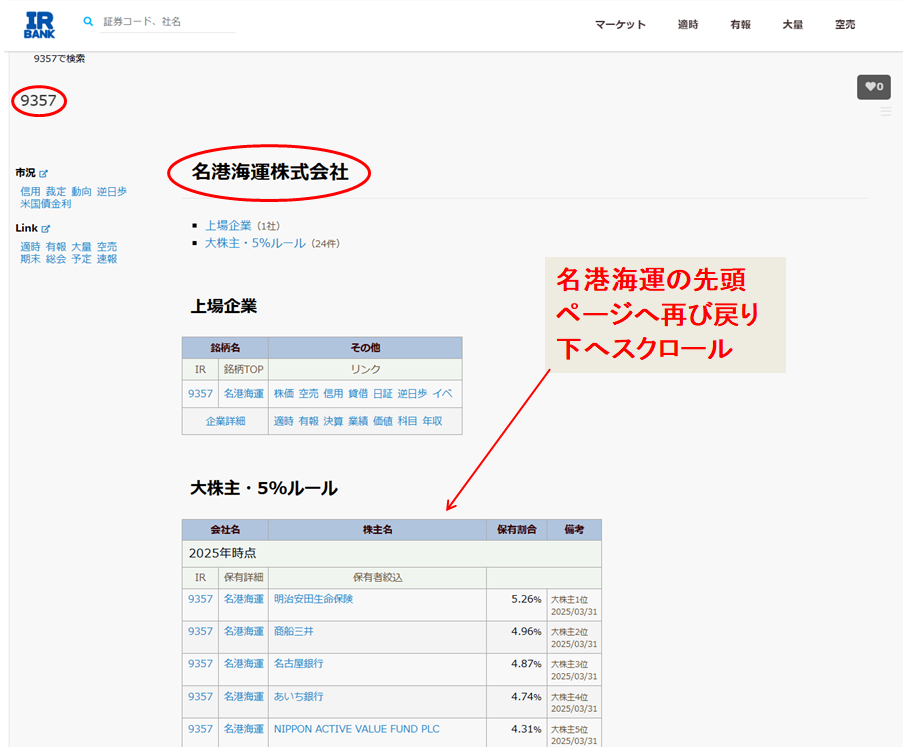This screenshot has height=747, width=903.
Task: Click the IR BANK logo
Action: (x=39, y=25)
